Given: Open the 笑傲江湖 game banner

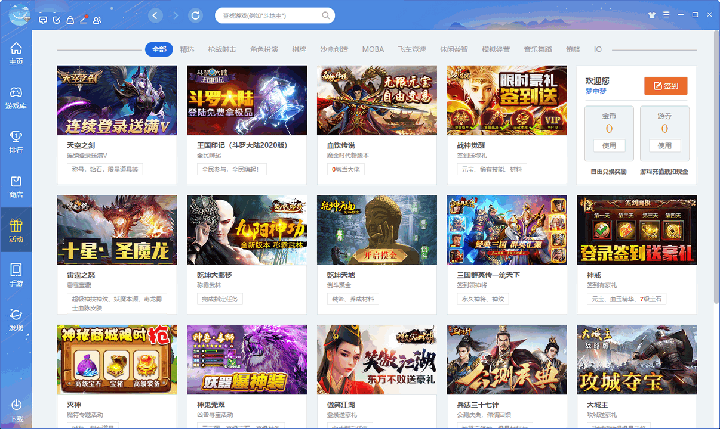Looking at the screenshot, I should (377, 360).
